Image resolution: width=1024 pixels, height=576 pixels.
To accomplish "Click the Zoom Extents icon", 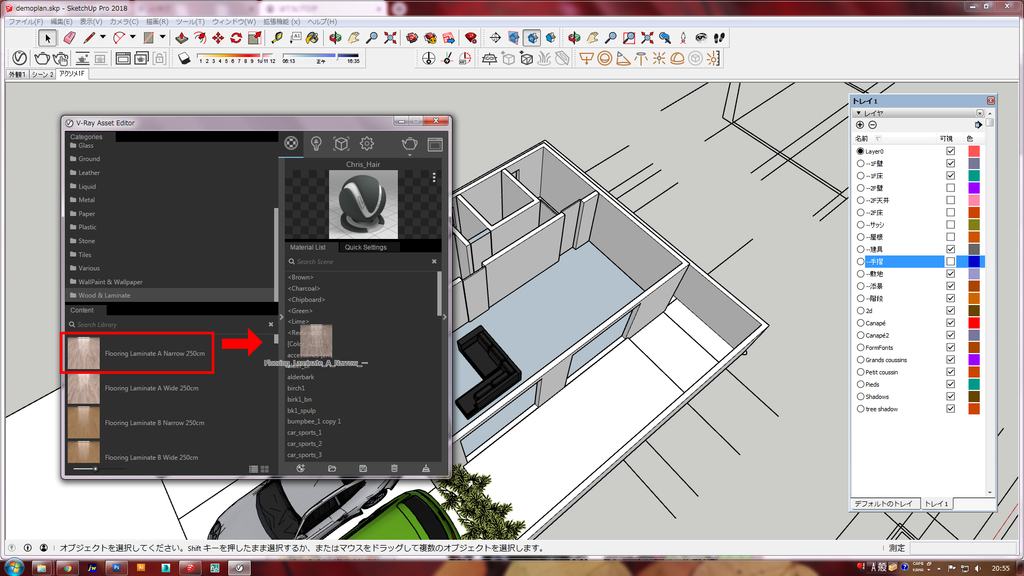I will [391, 38].
